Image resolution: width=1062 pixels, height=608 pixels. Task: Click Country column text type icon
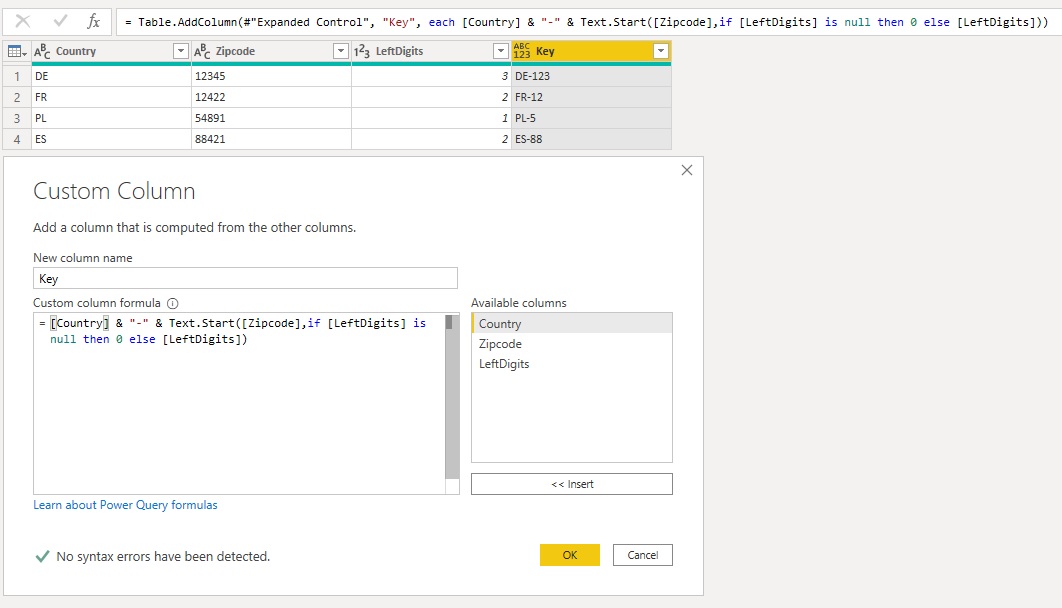[x=42, y=51]
